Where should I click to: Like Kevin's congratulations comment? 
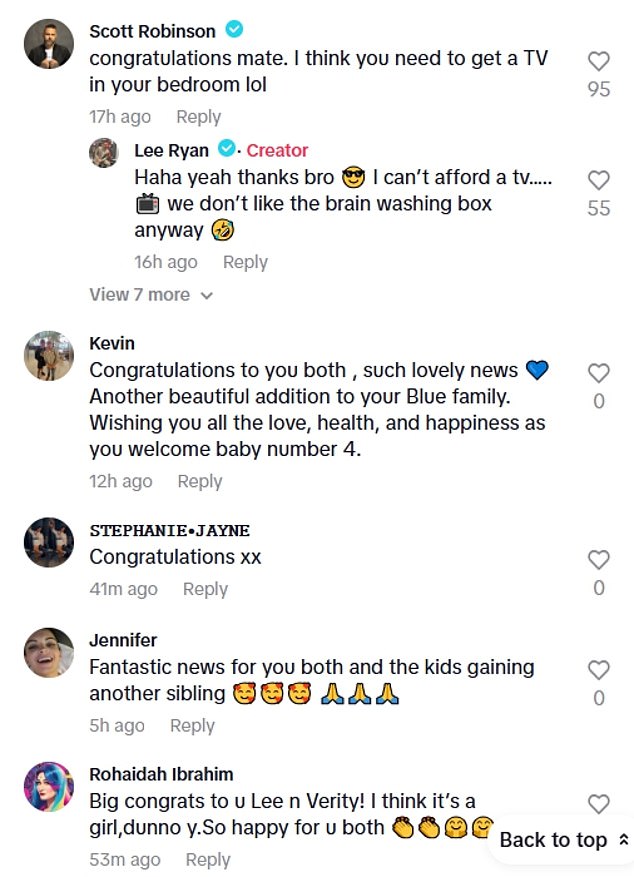click(598, 373)
